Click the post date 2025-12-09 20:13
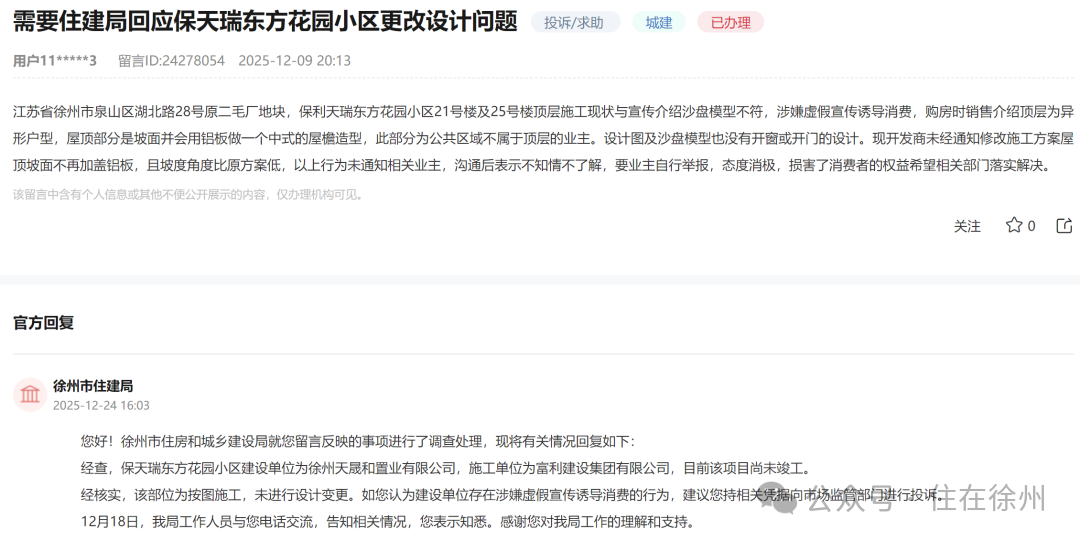Viewport: 1080px width, 541px height. [295, 61]
